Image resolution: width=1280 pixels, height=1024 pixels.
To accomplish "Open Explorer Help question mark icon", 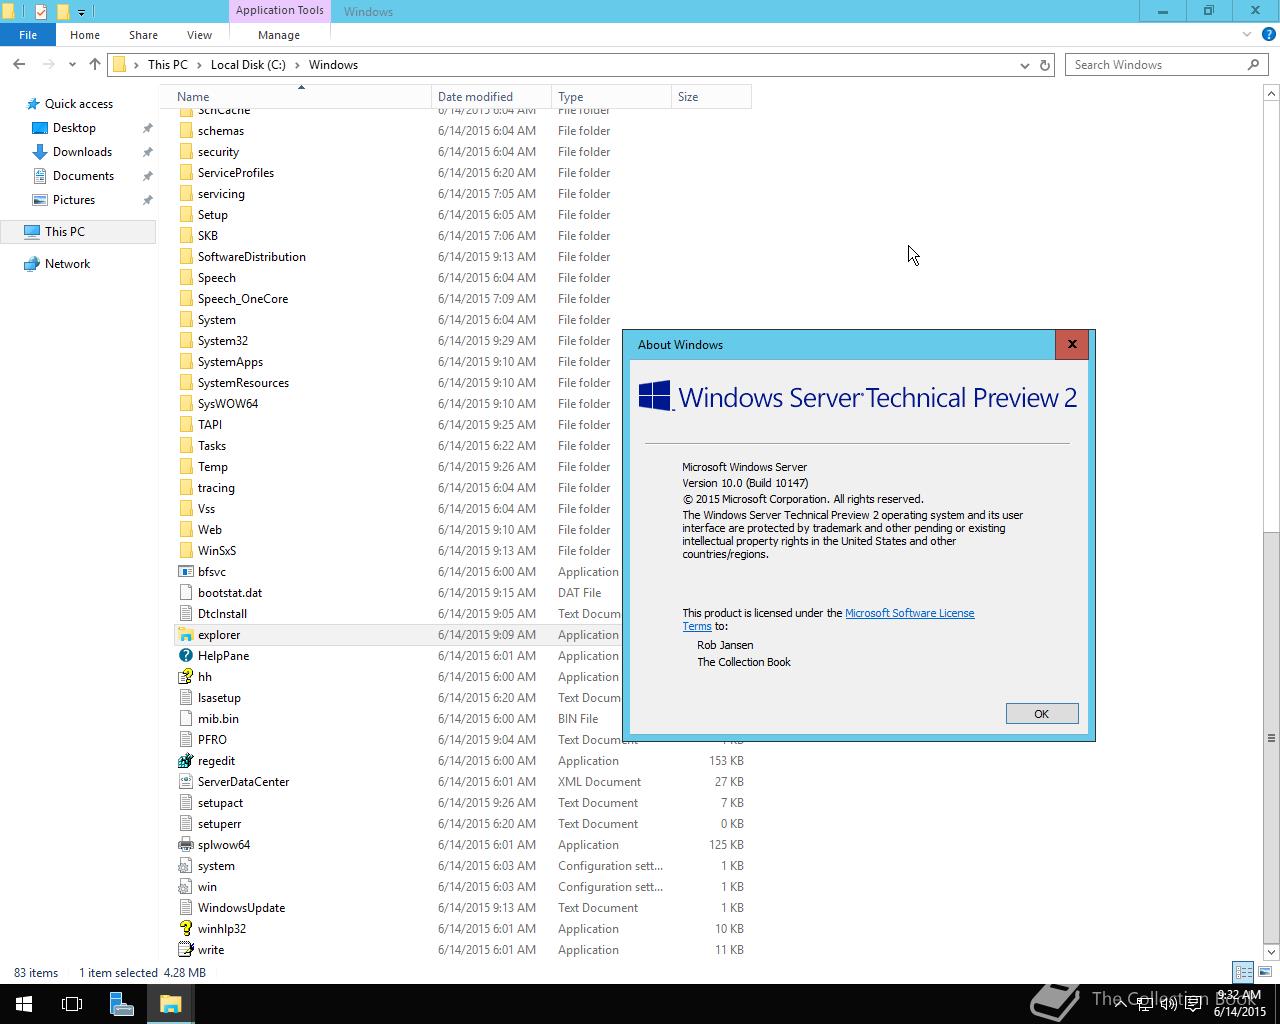I will 1268,35.
